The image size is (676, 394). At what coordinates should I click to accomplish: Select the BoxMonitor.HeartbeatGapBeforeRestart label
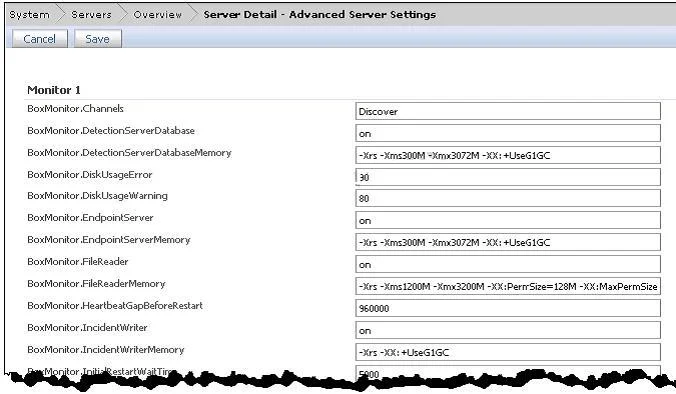click(x=115, y=306)
